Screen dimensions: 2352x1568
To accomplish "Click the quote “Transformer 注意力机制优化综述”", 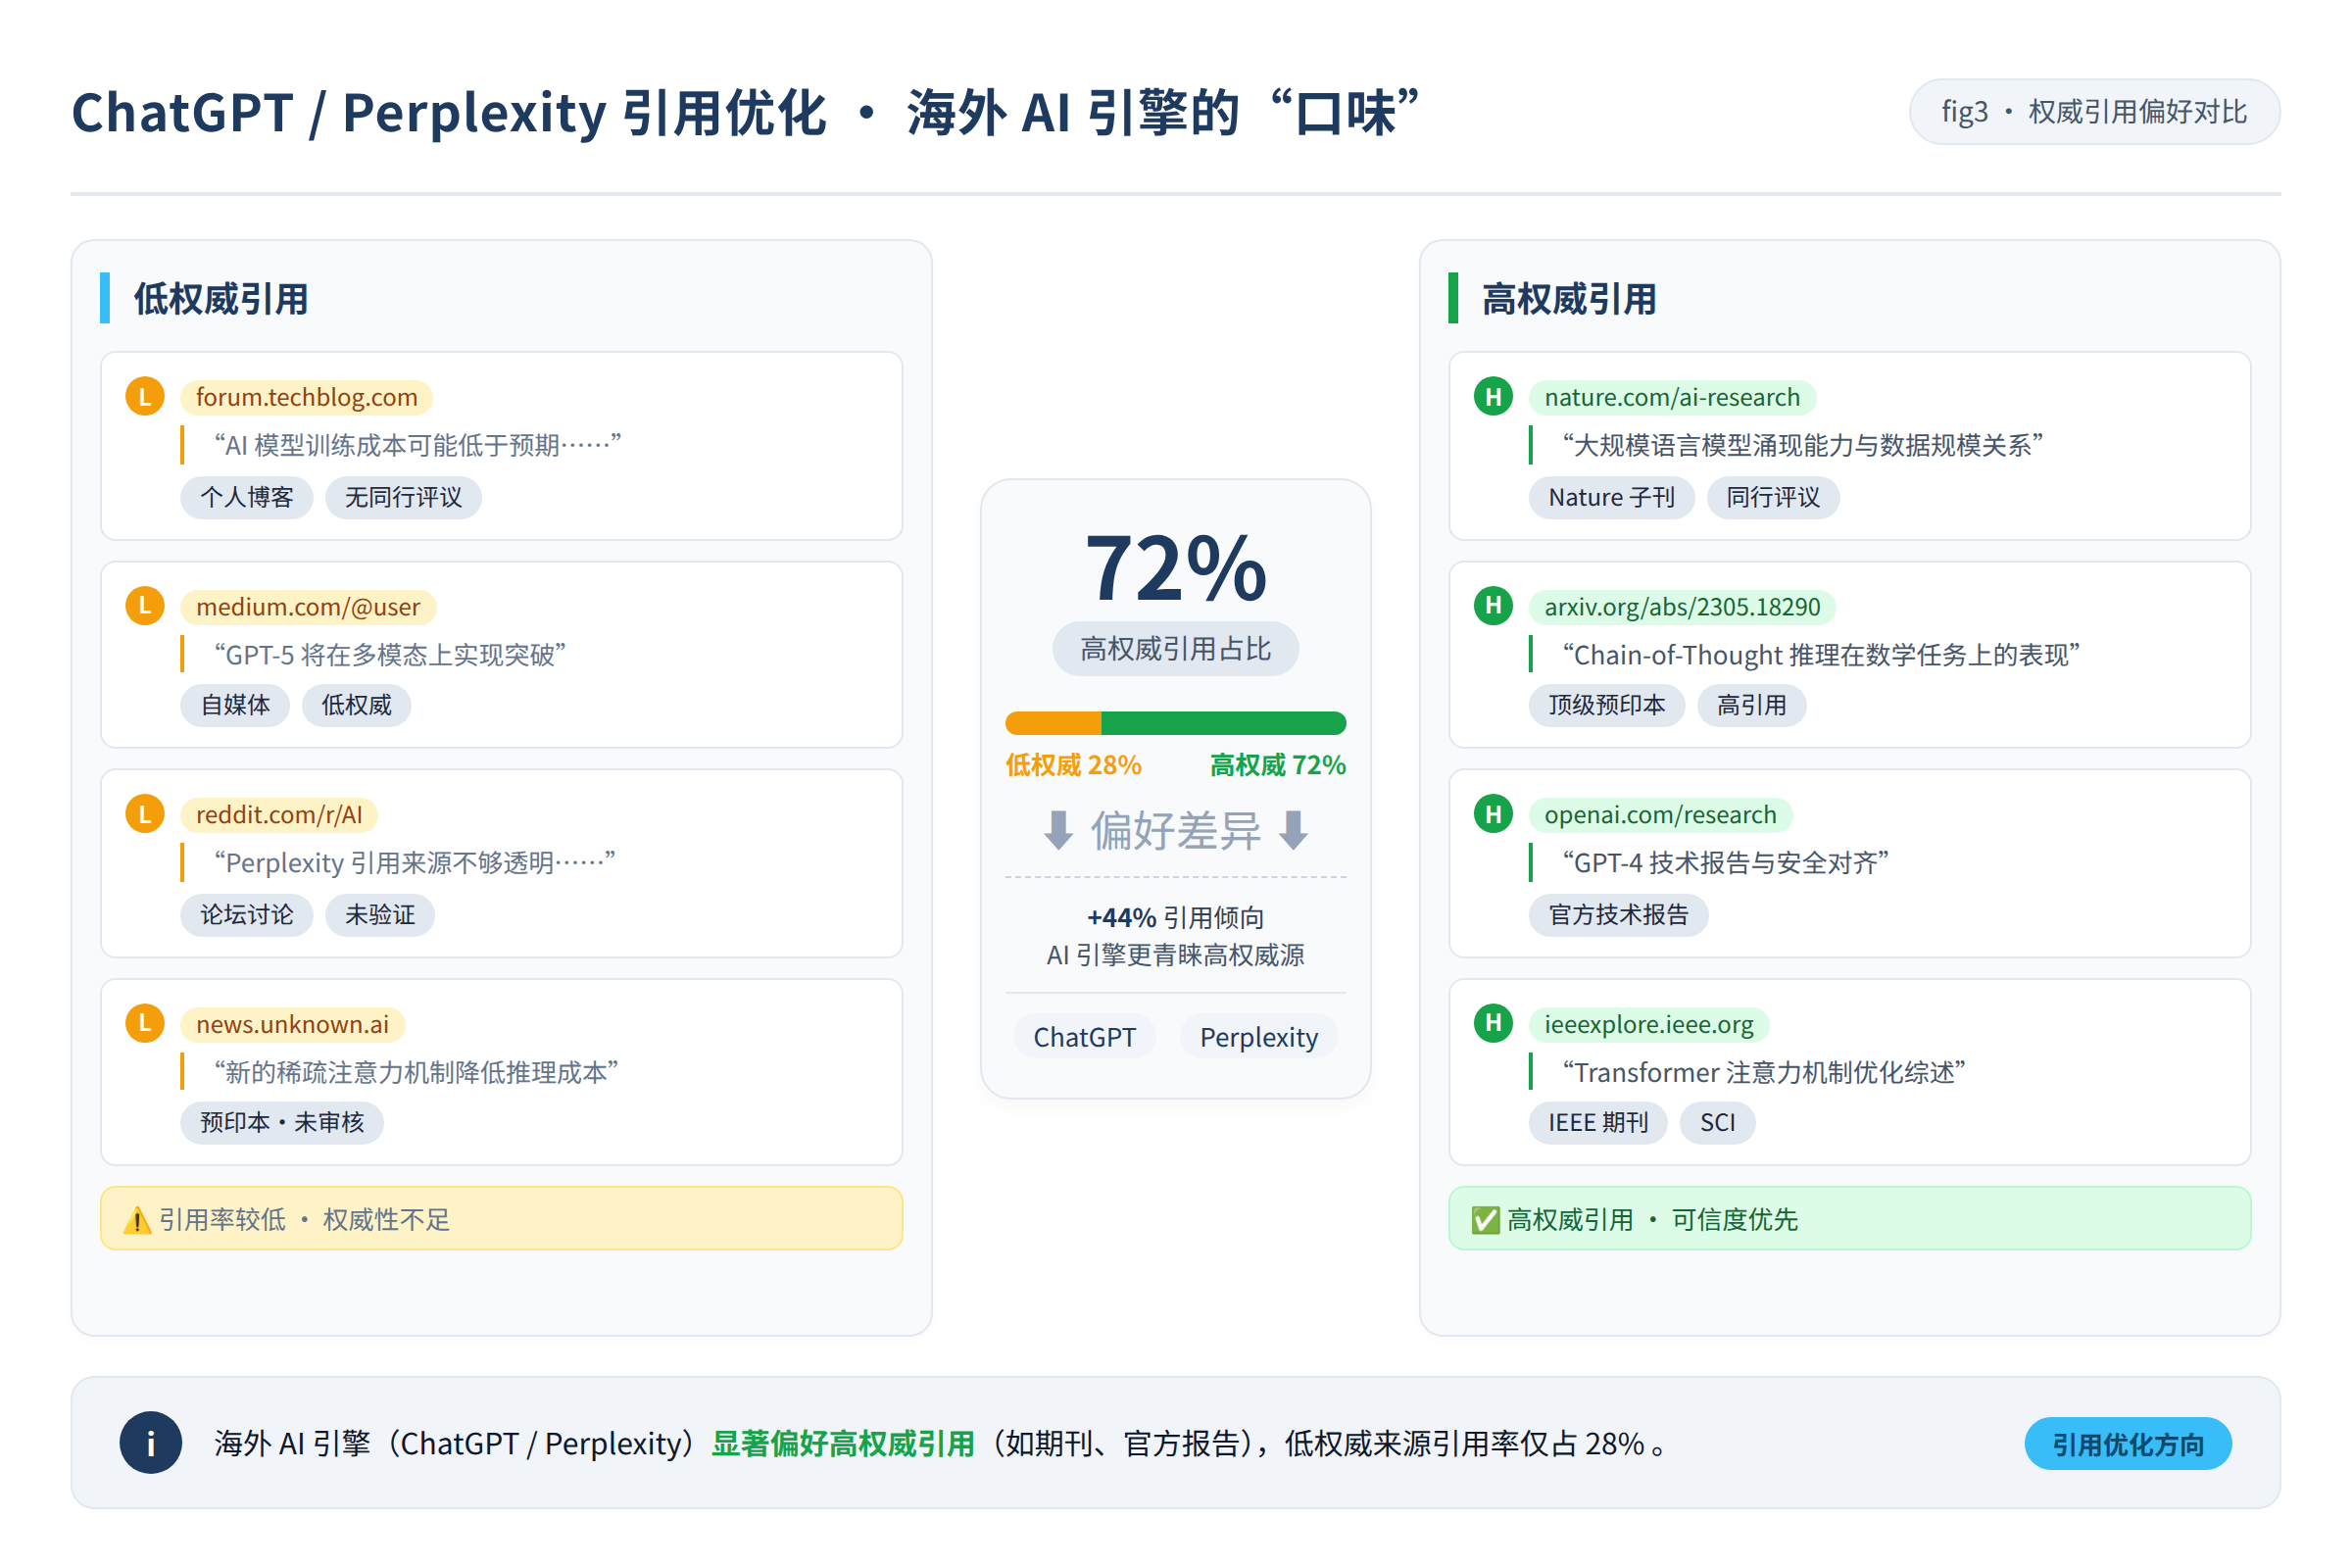I will coord(1764,1072).
